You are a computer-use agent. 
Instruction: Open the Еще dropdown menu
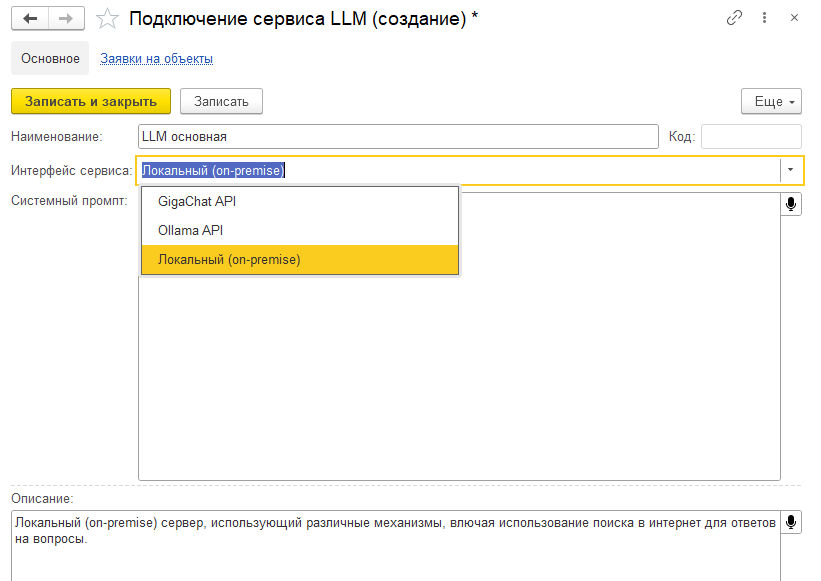coord(771,101)
